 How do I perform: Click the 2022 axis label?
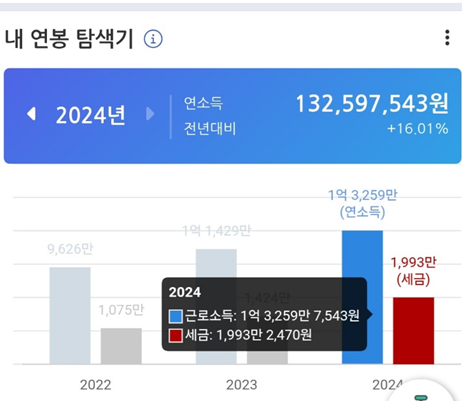[x=95, y=385]
